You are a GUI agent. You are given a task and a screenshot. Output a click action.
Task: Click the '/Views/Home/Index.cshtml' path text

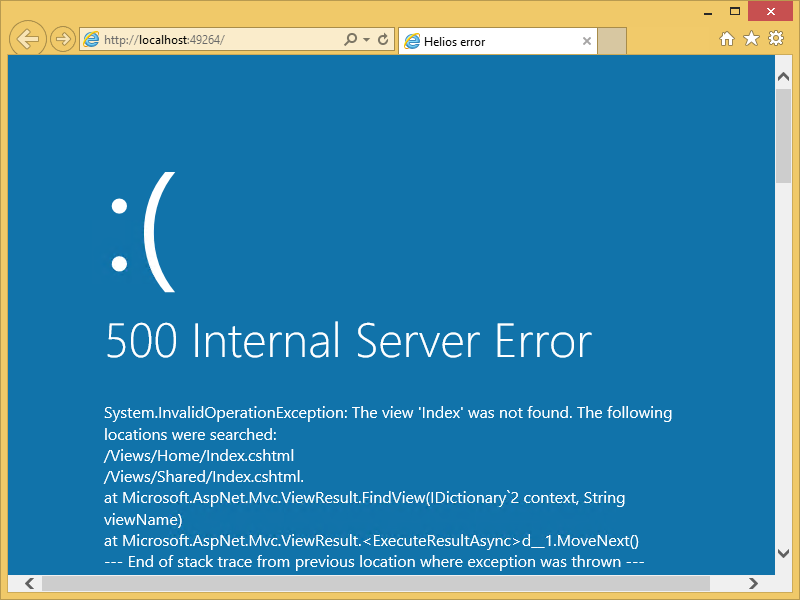pos(199,456)
